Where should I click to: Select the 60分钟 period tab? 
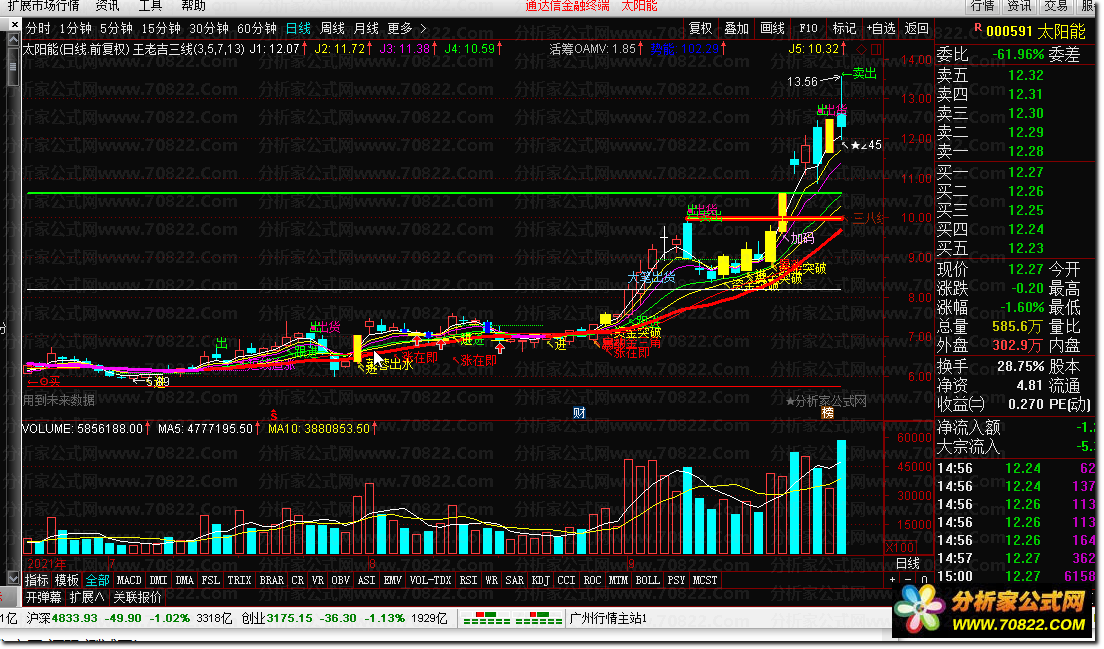[x=257, y=29]
